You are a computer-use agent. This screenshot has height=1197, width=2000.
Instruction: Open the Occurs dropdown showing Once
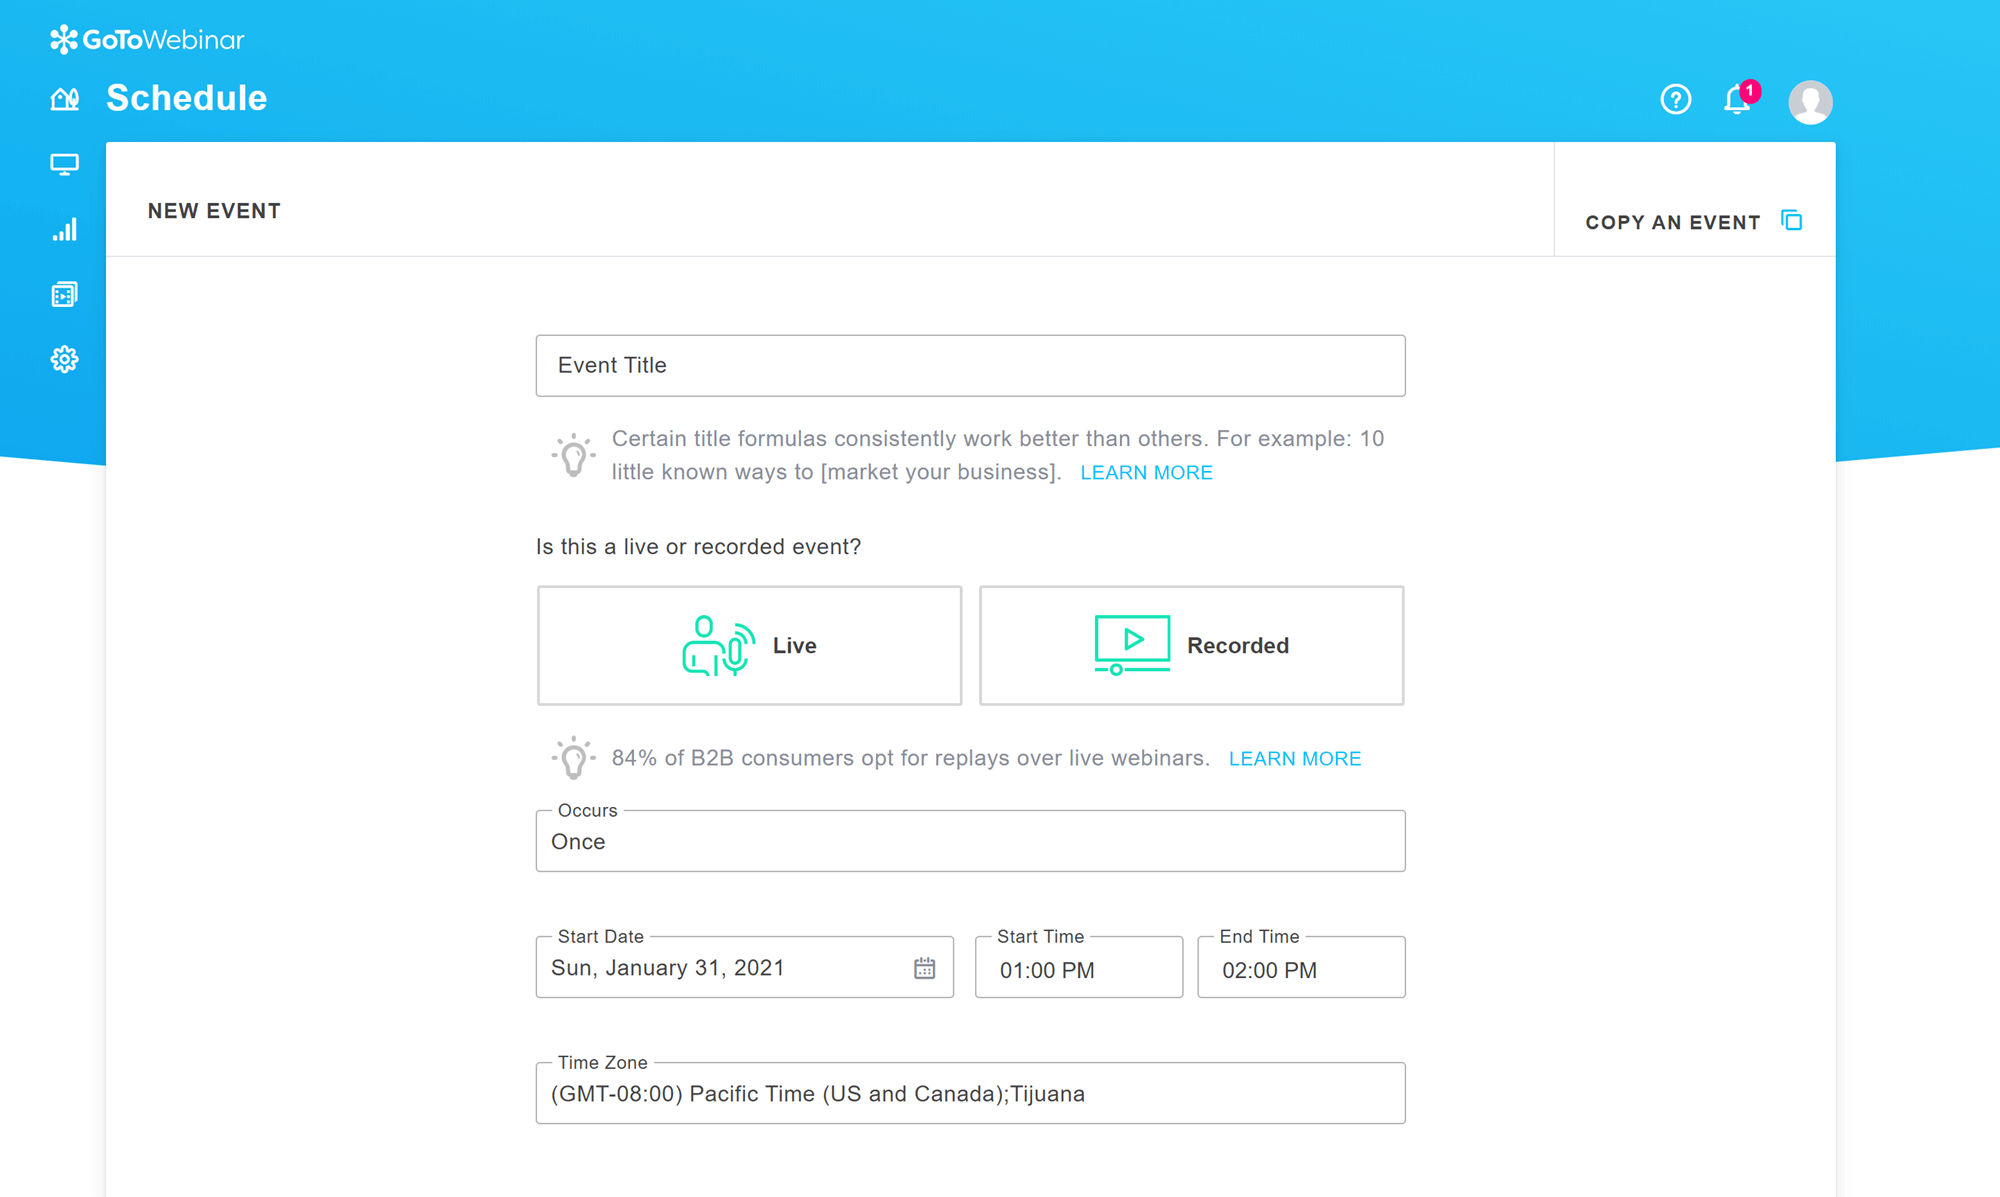[969, 841]
